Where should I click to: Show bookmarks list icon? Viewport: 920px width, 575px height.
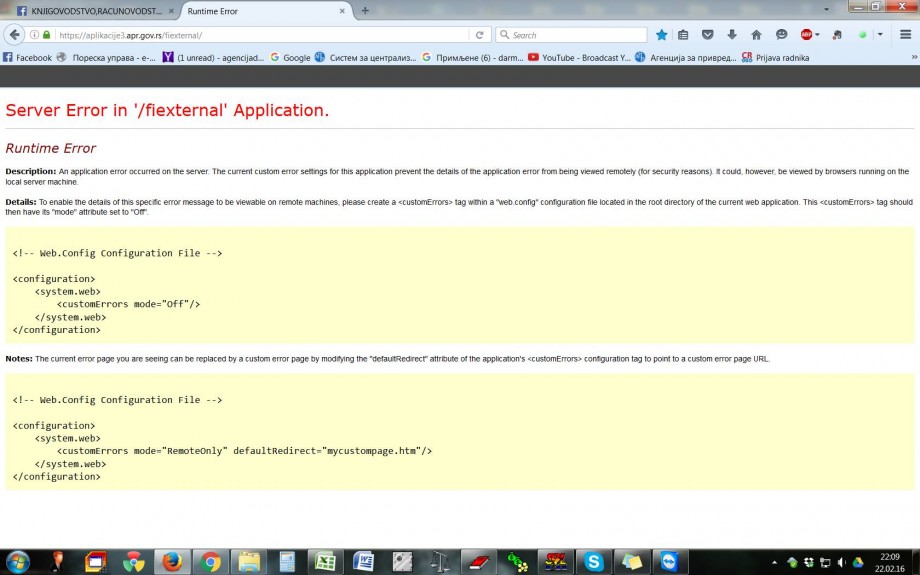(x=683, y=35)
